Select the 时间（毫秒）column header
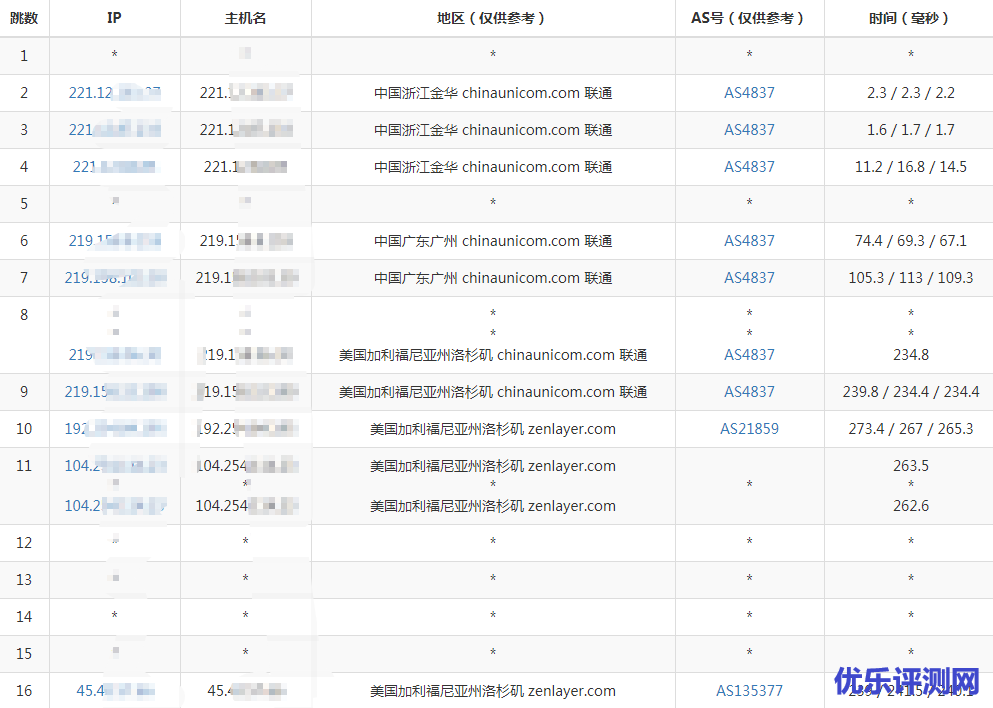993x708 pixels. (909, 18)
